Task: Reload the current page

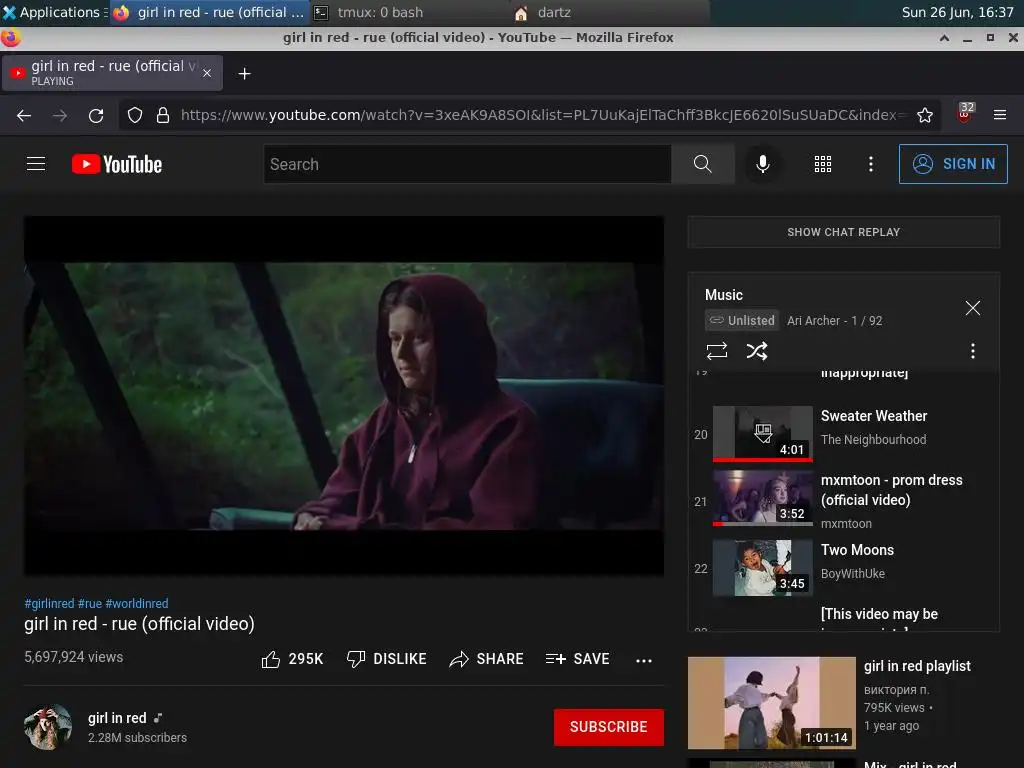Action: 96,116
